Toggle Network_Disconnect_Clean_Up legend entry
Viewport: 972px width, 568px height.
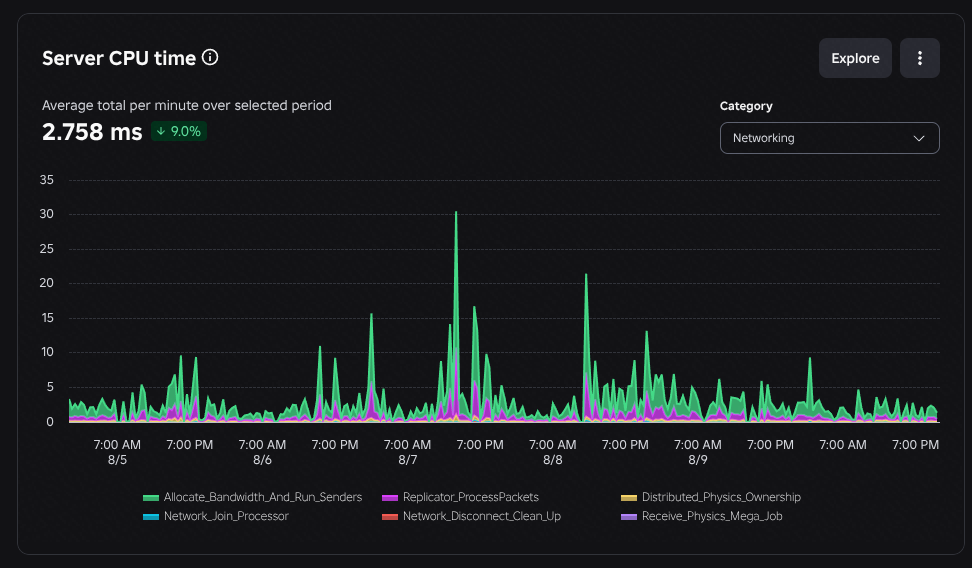point(472,516)
